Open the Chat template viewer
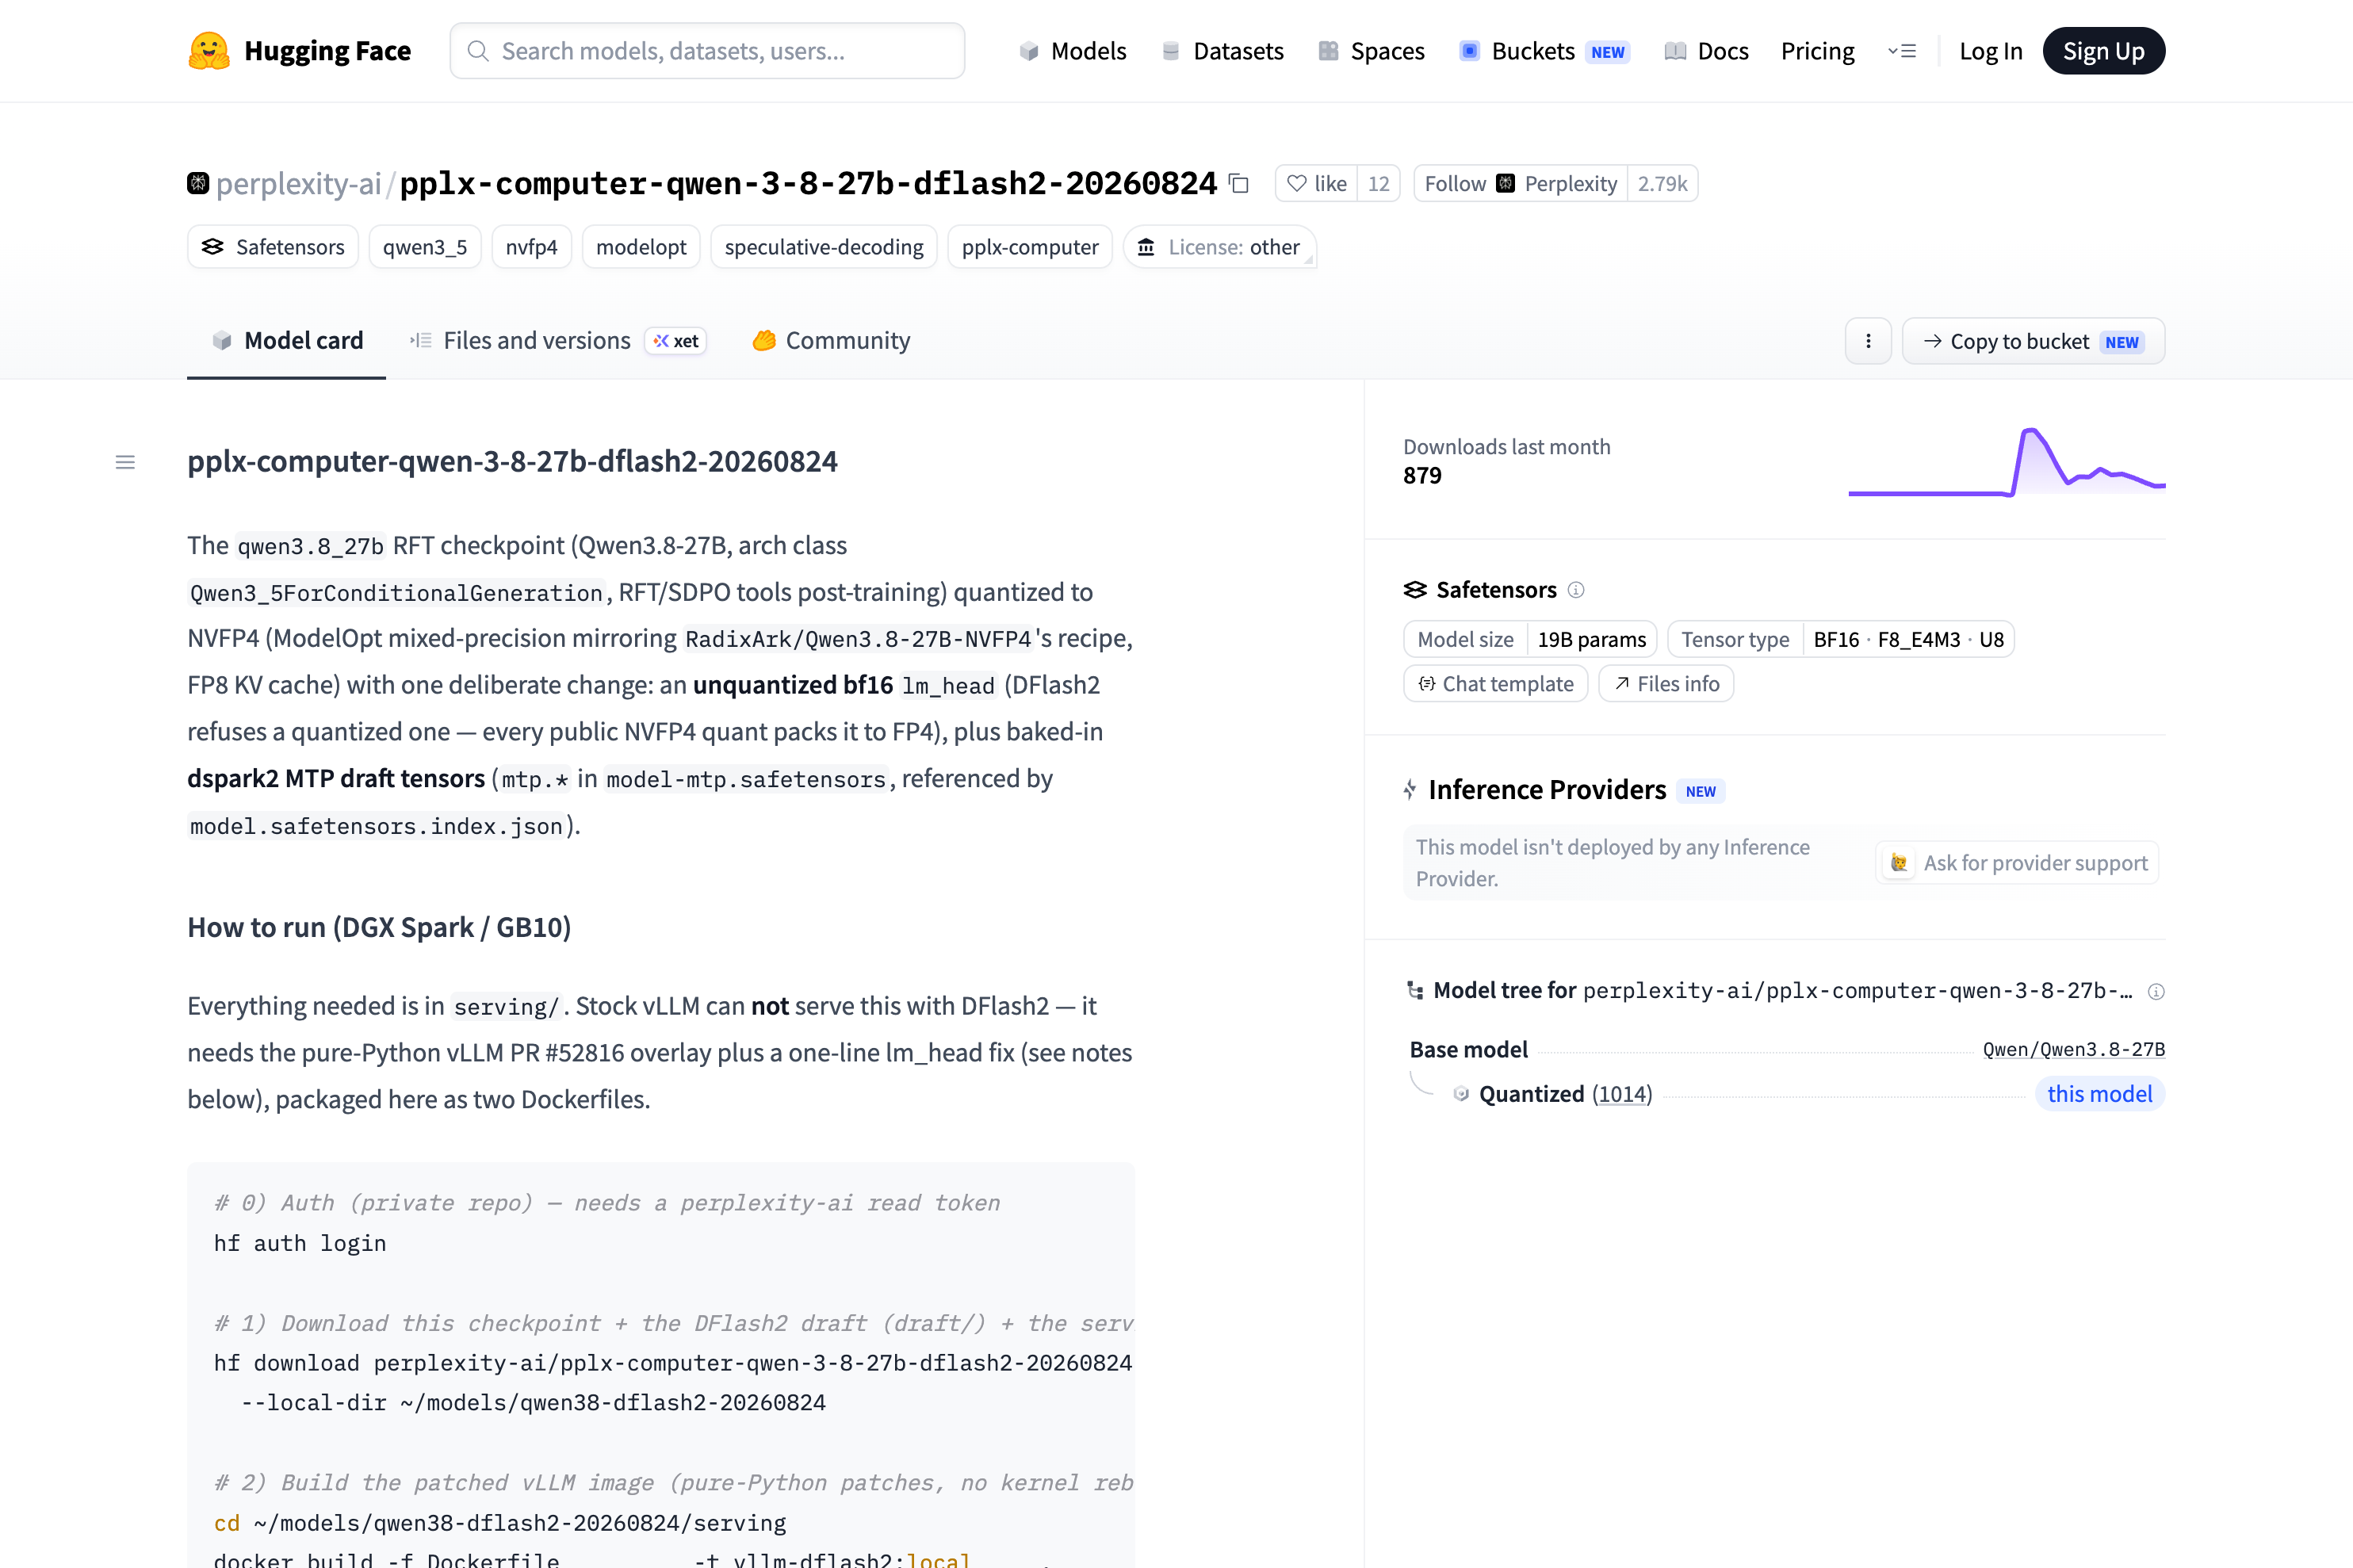This screenshot has height=1568, width=2353. tap(1495, 684)
